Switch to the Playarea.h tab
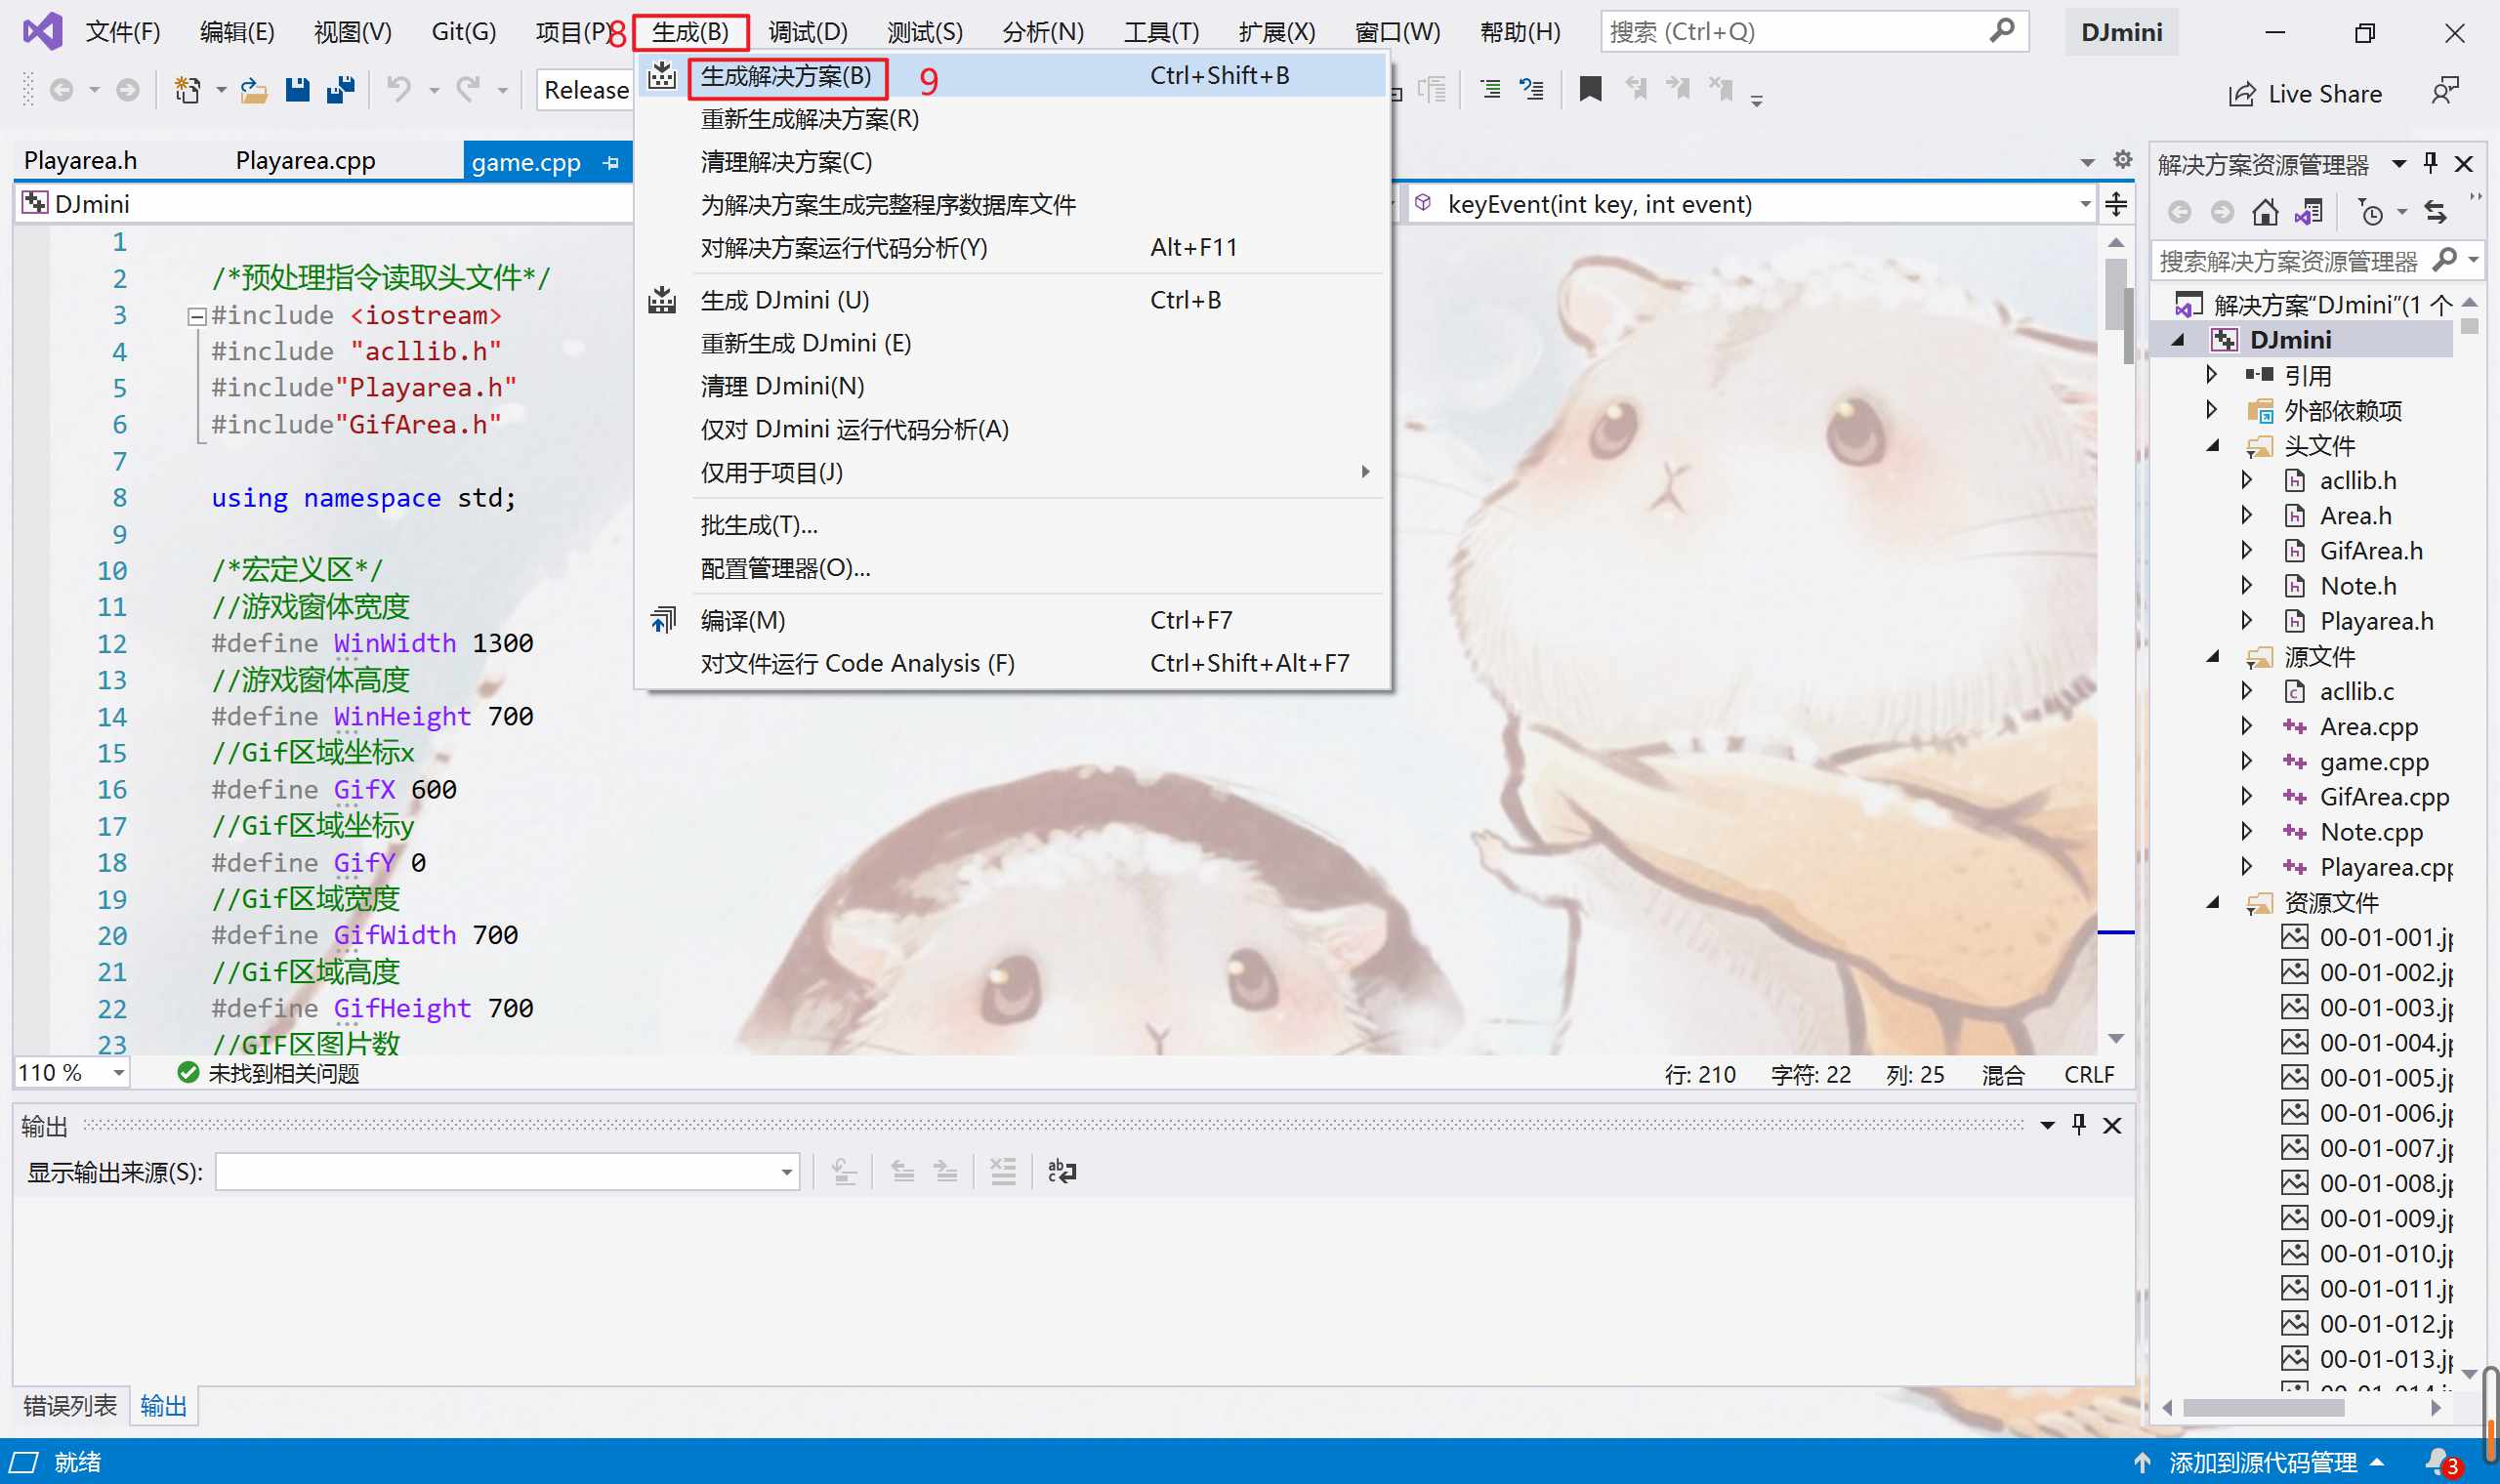Screen dimensions: 2500x1484 [80, 161]
